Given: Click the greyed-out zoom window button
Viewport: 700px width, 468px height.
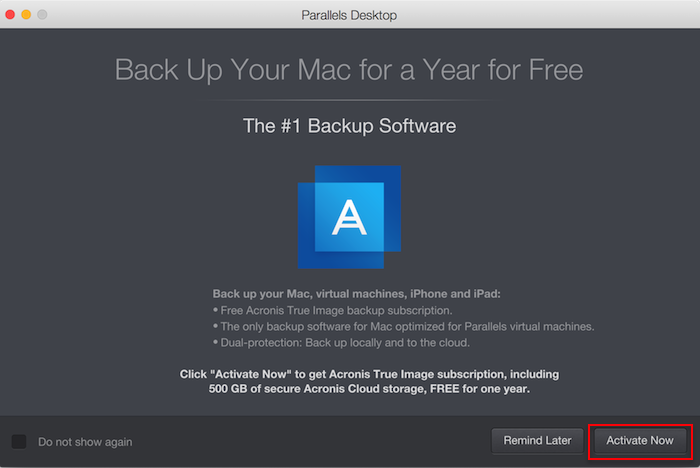Looking at the screenshot, I should 42,14.
